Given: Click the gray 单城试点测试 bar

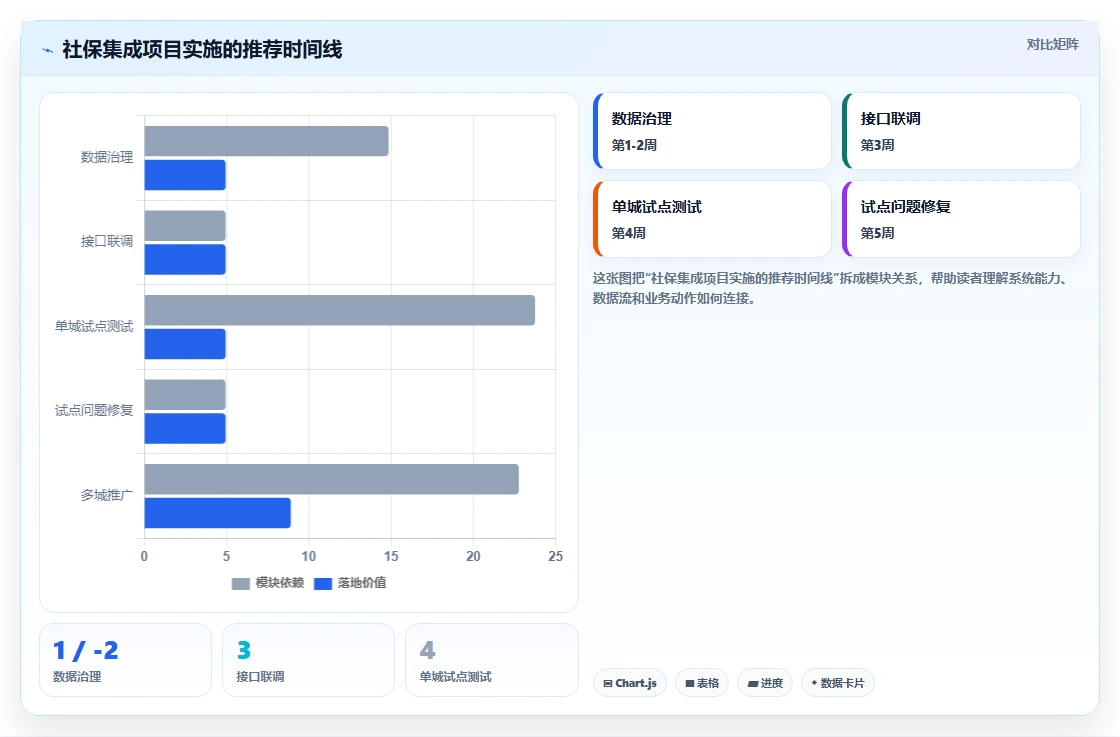Looking at the screenshot, I should click(x=339, y=310).
